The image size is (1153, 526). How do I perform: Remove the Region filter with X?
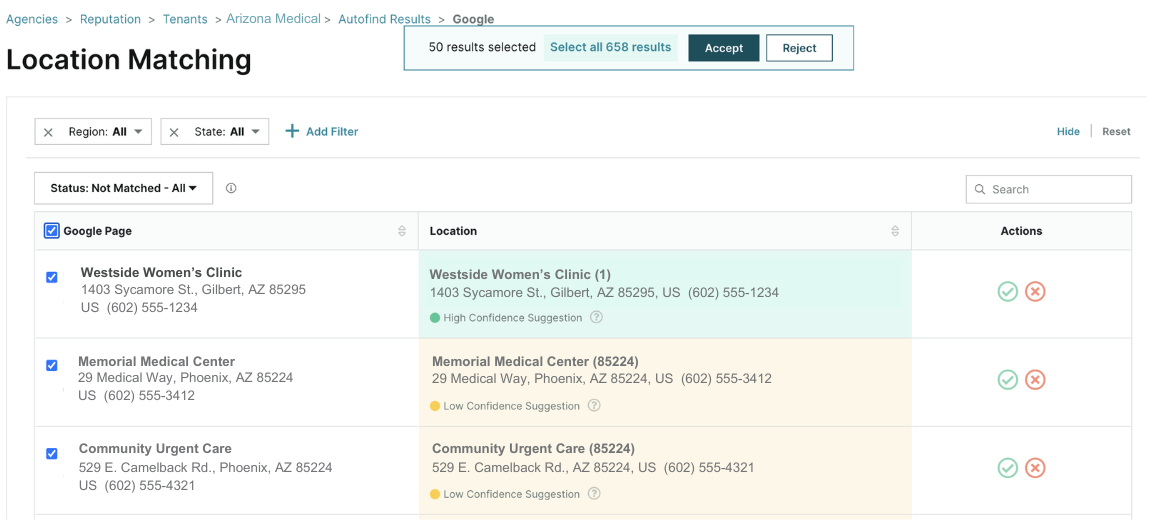[x=48, y=132]
